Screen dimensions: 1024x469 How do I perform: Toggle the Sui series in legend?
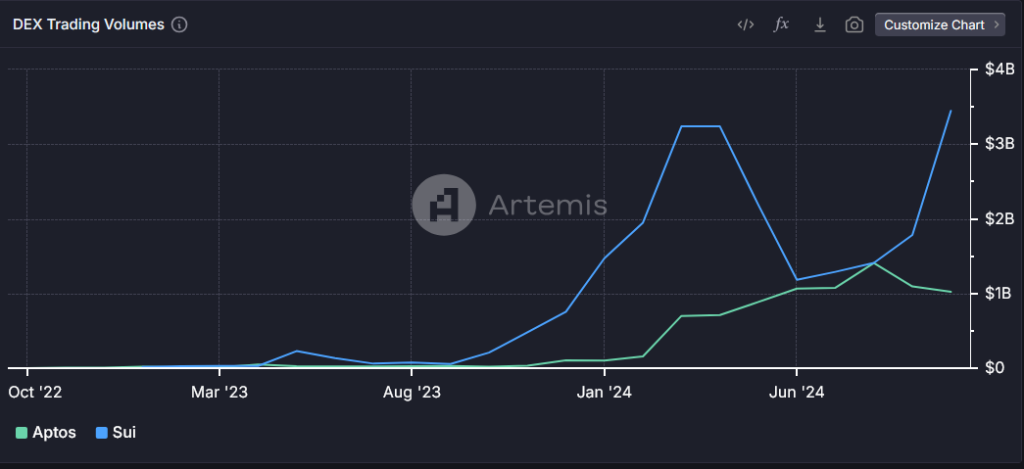(116, 432)
